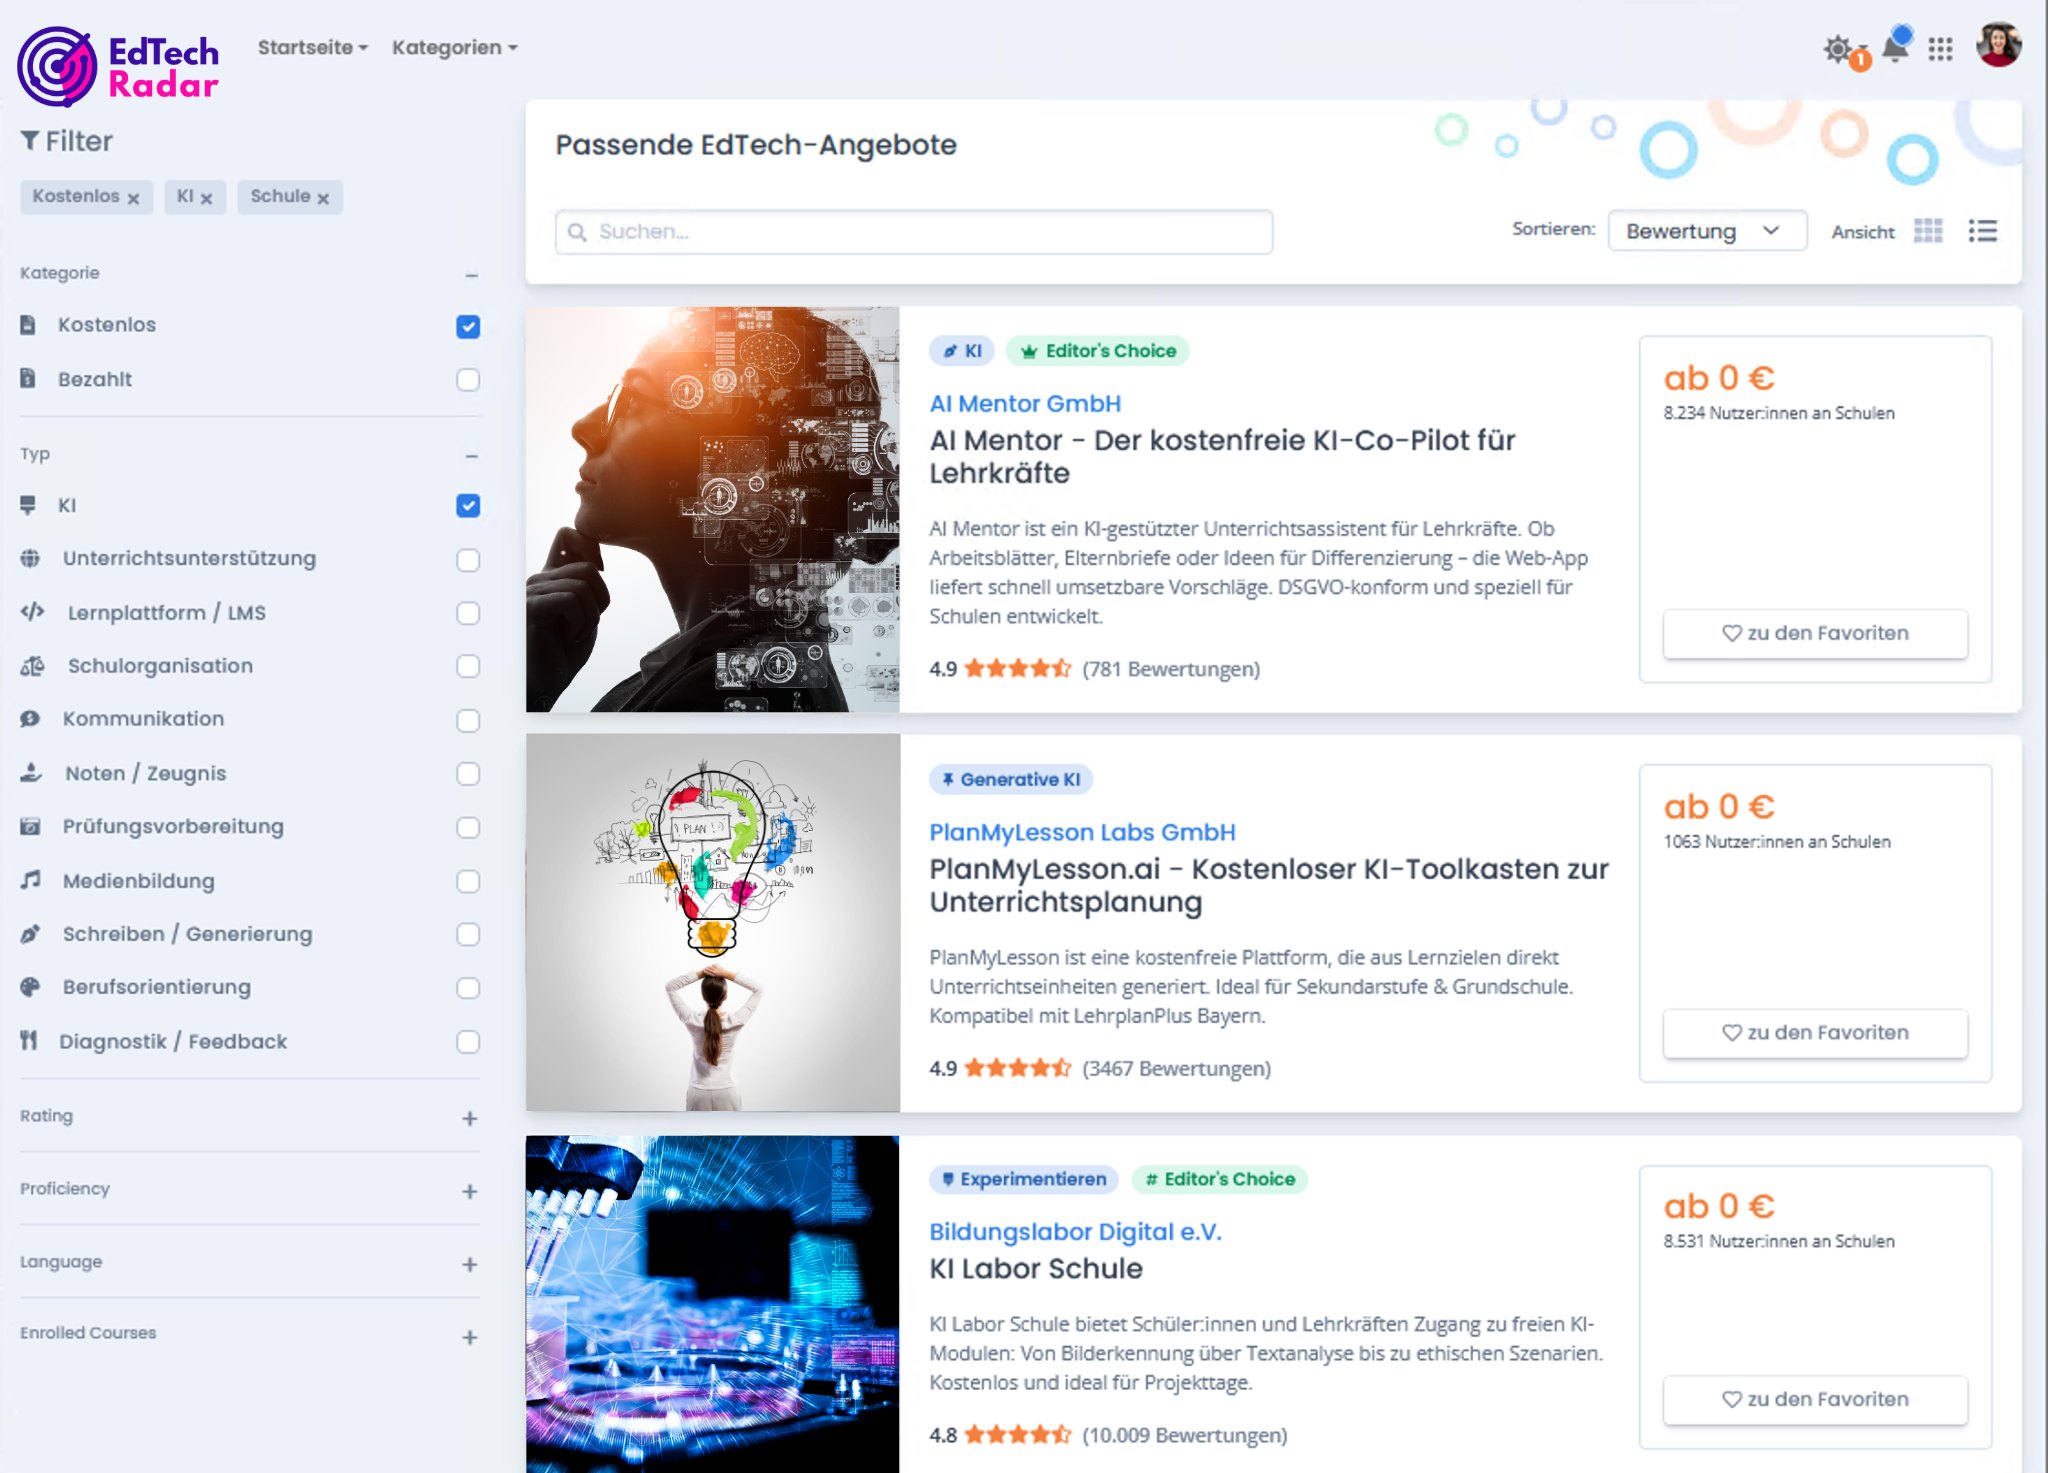The image size is (2048, 1473).
Task: Check the Lernplattform / LMS filter
Action: click(468, 613)
